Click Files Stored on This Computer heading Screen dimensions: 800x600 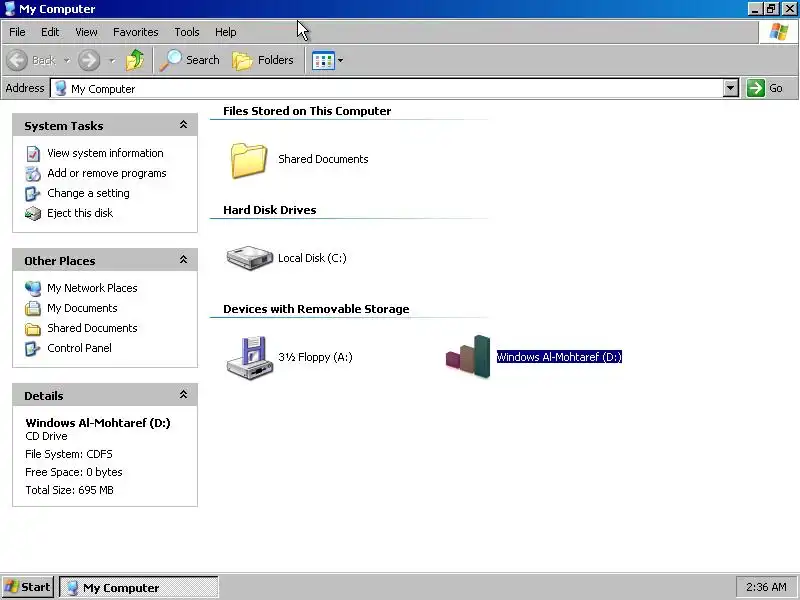pos(307,111)
